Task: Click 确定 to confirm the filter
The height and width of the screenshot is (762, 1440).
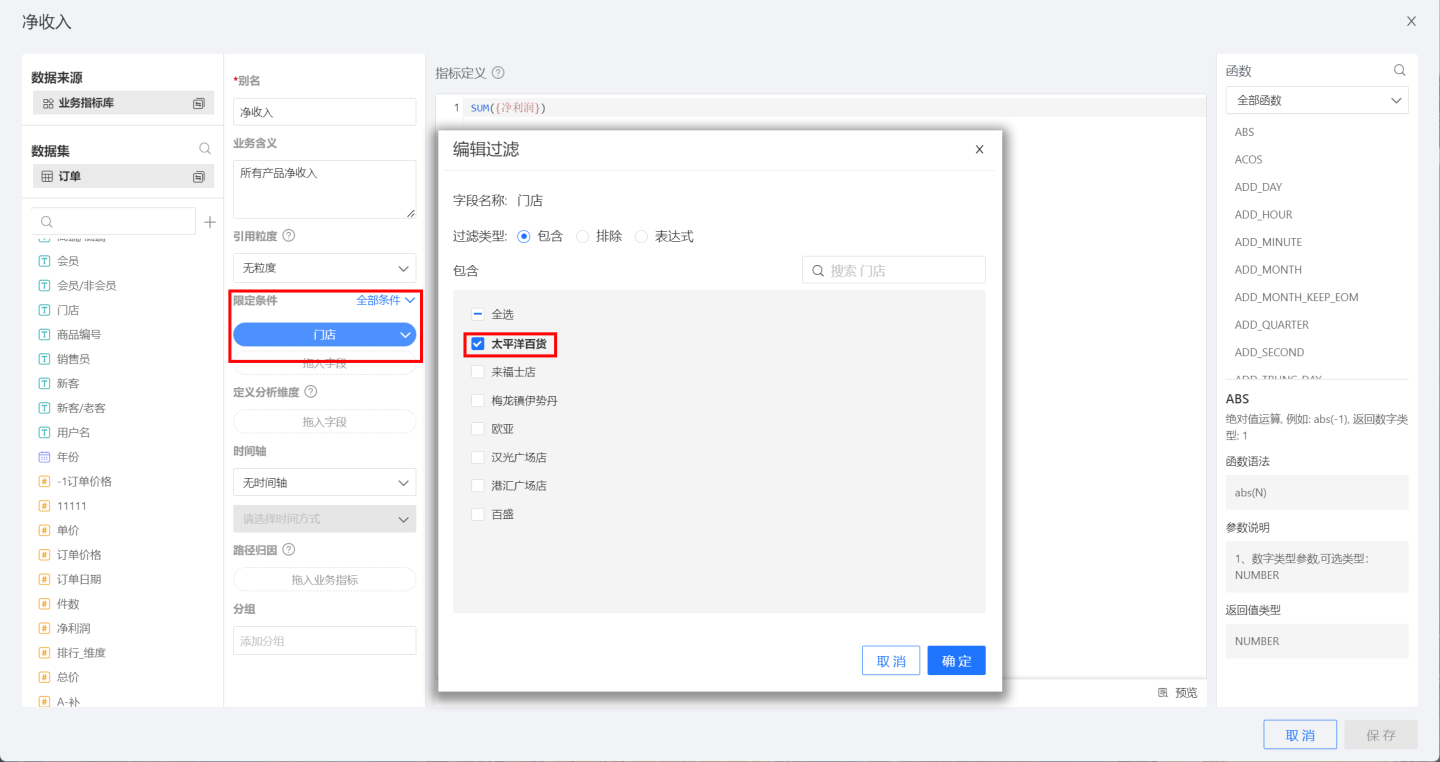Action: click(956, 661)
